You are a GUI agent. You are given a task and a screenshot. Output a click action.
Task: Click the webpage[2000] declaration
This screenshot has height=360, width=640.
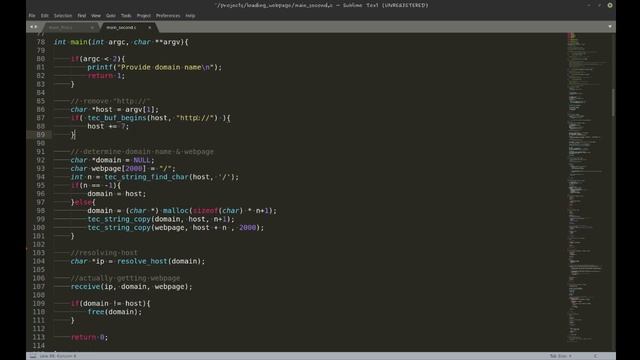point(120,169)
